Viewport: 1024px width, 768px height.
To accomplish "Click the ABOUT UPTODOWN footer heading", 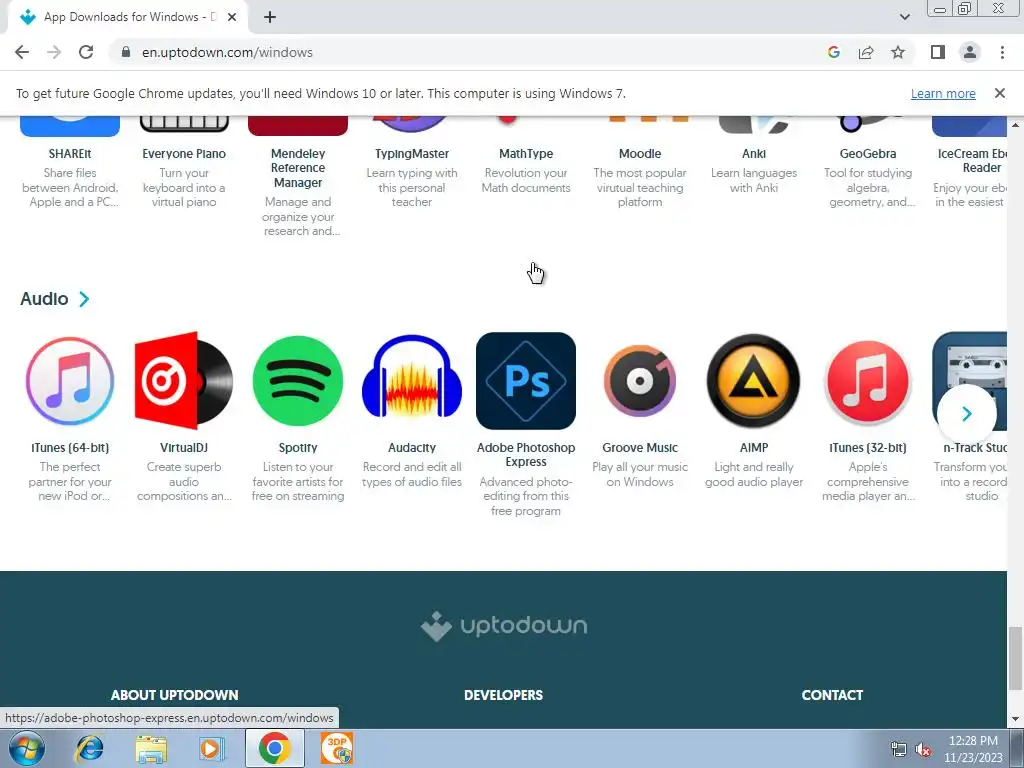I will (x=174, y=696).
